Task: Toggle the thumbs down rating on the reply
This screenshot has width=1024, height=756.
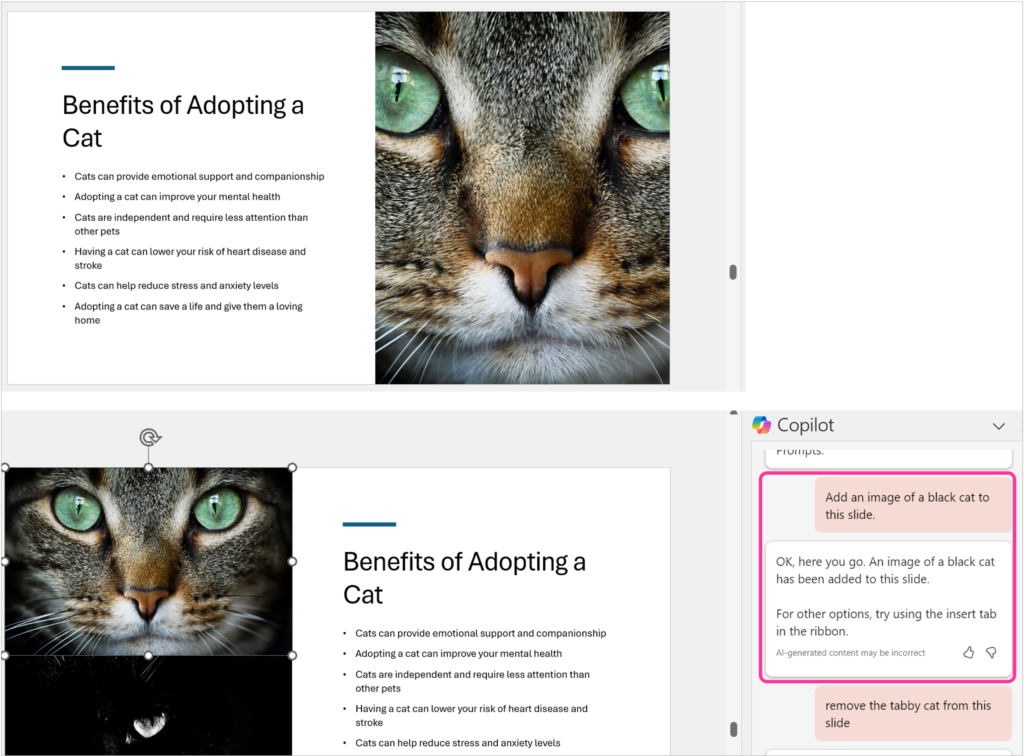Action: point(991,652)
